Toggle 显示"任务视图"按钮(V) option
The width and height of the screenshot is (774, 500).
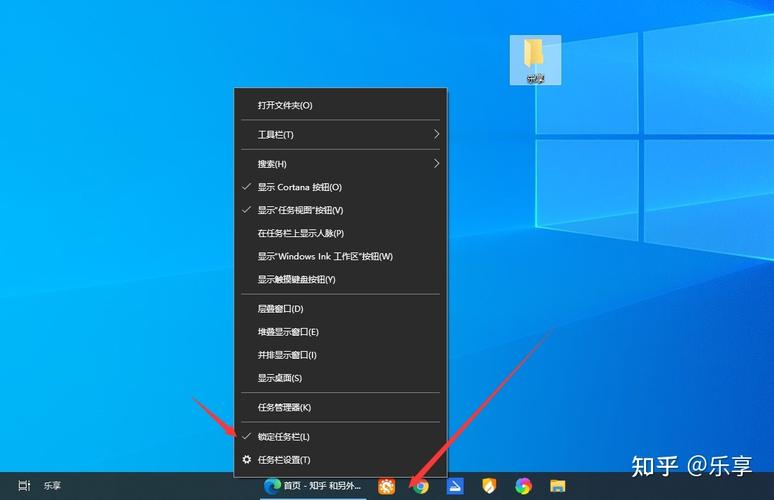pyautogui.click(x=340, y=210)
